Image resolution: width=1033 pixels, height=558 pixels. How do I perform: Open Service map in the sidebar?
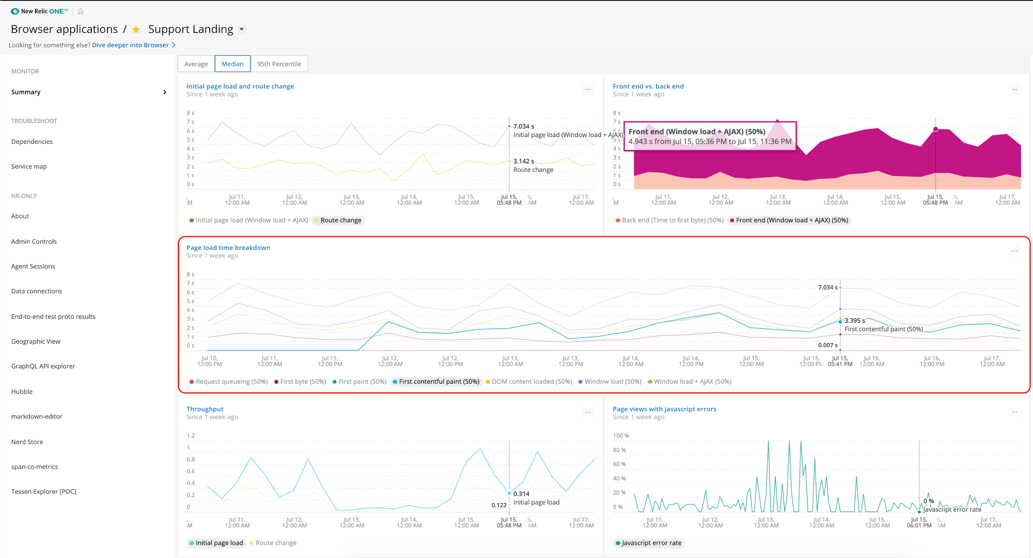pos(29,167)
